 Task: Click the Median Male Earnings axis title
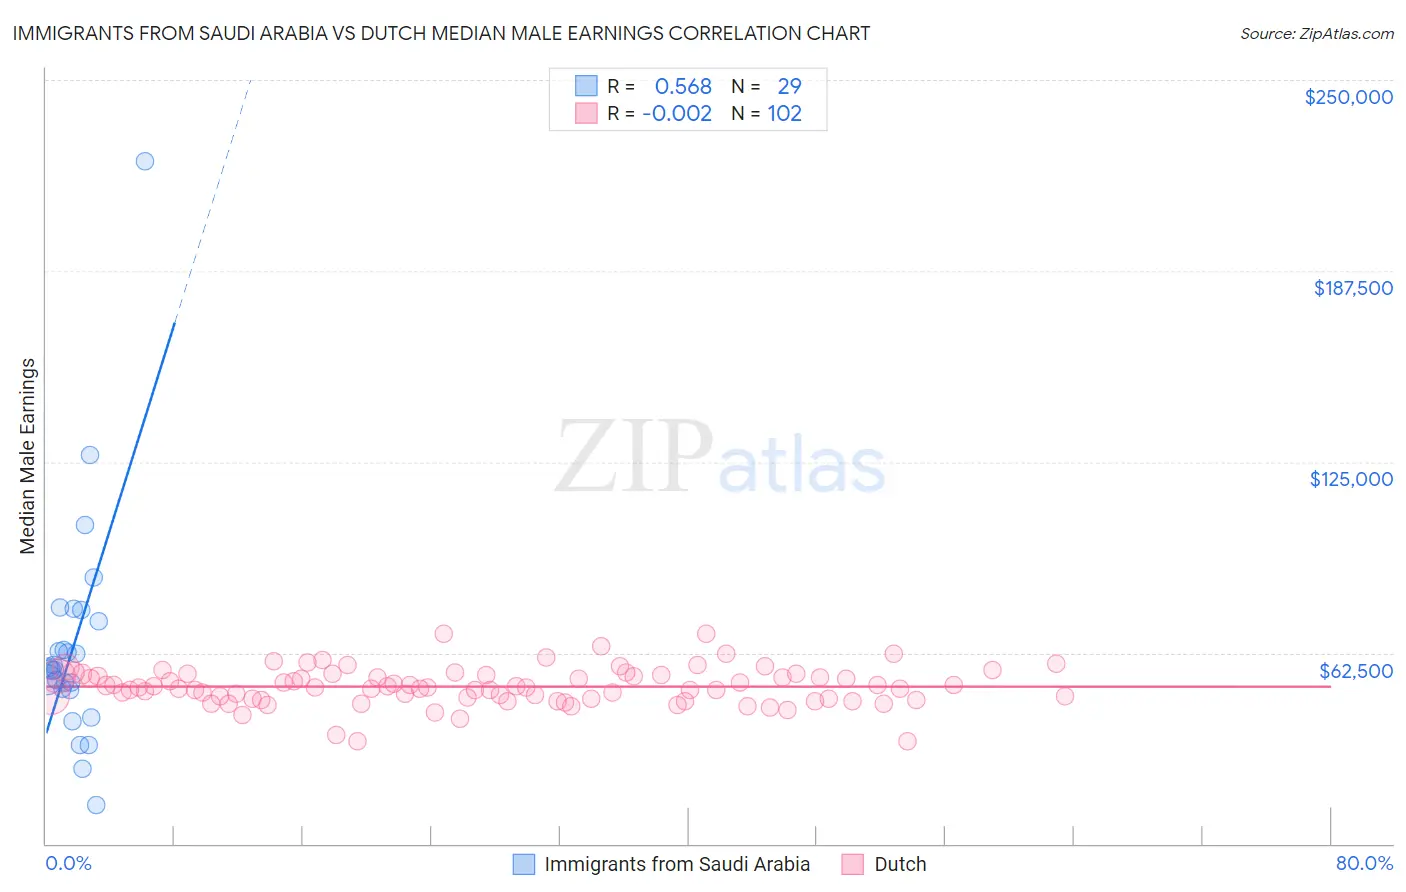point(27,456)
